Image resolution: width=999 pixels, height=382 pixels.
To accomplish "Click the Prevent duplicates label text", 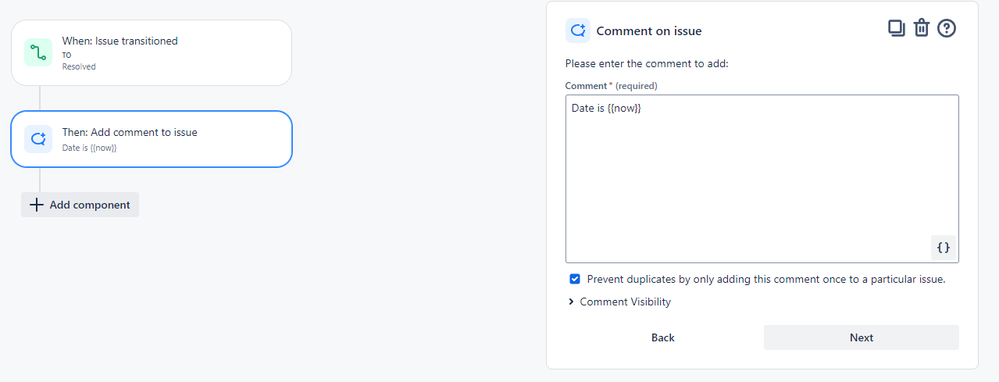I will 766,279.
